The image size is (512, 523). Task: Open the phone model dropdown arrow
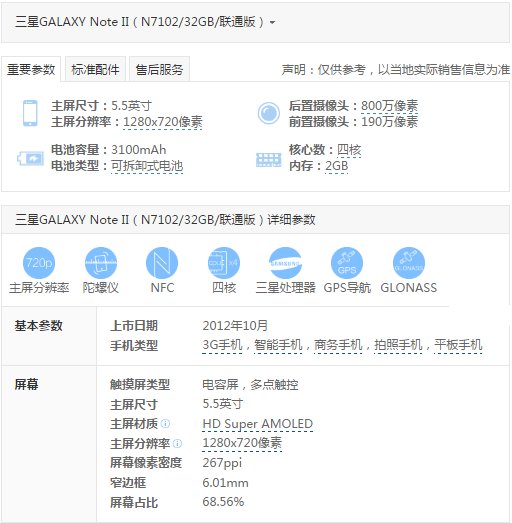tap(273, 23)
